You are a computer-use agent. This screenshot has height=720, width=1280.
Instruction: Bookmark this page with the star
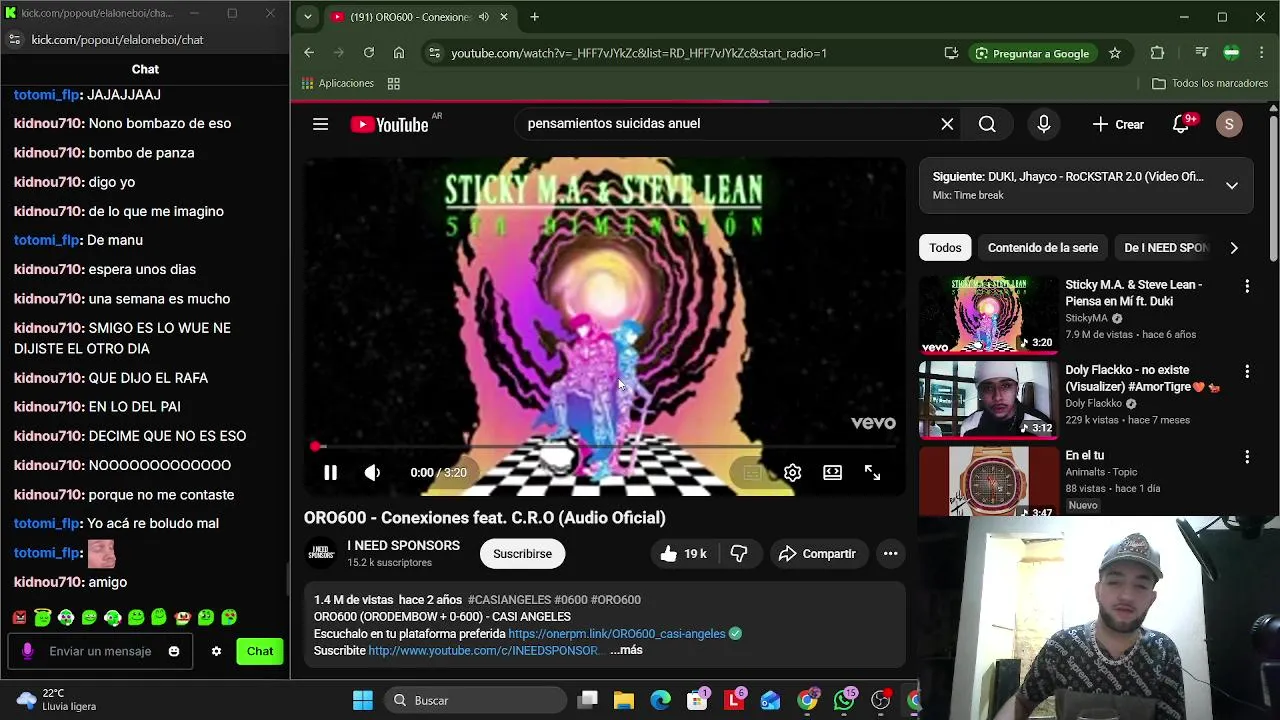1115,53
